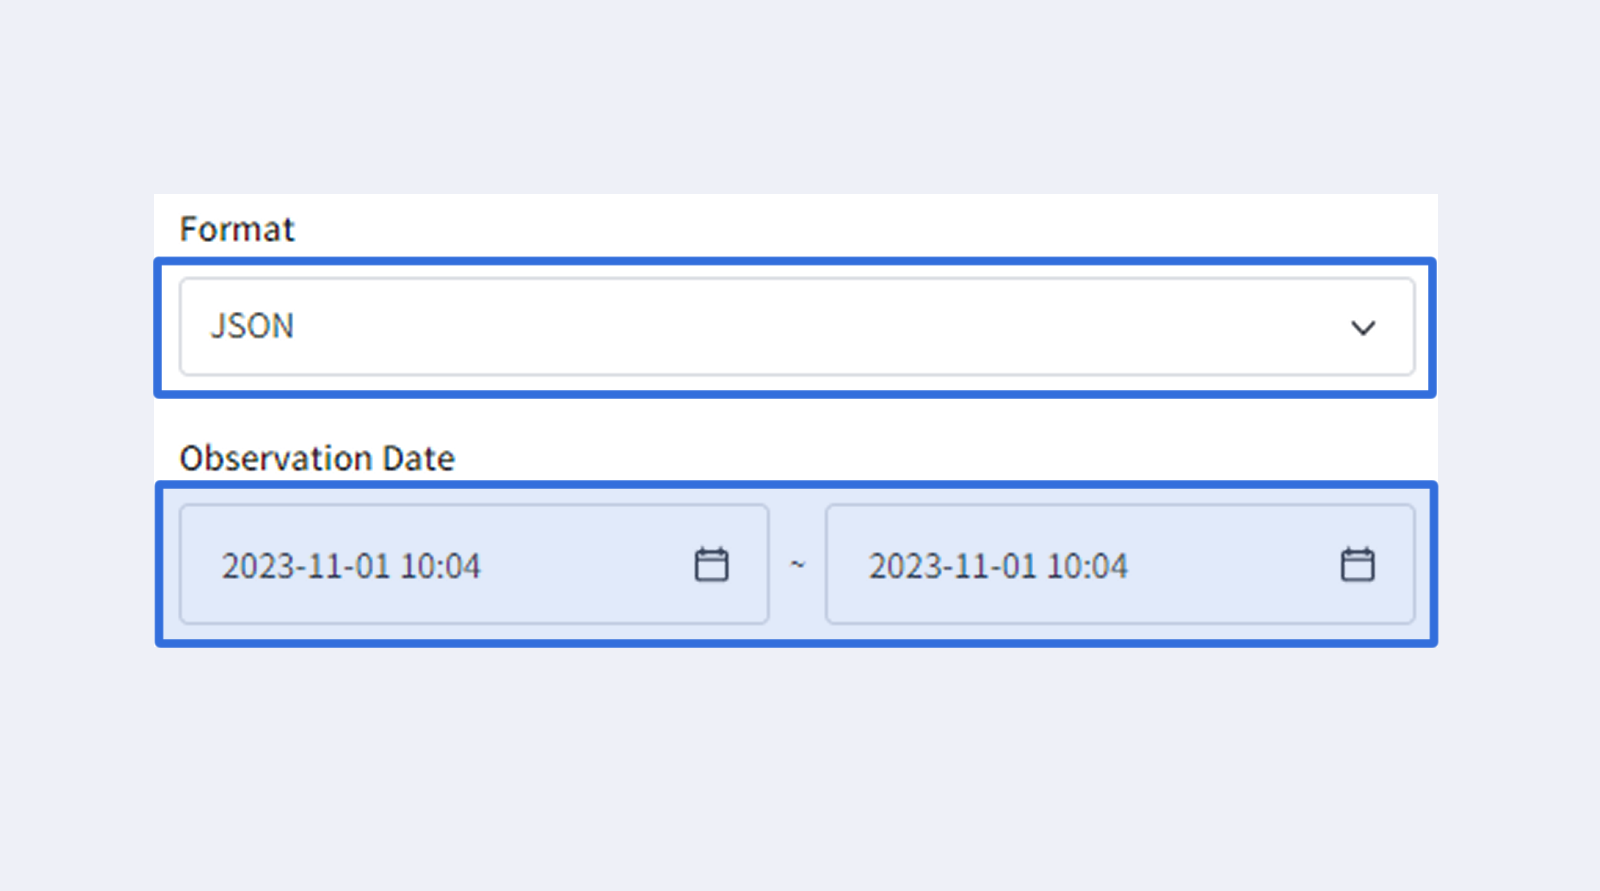The height and width of the screenshot is (891, 1600).
Task: Click the time portion 10:04 in the end date
Action: (x=1087, y=566)
